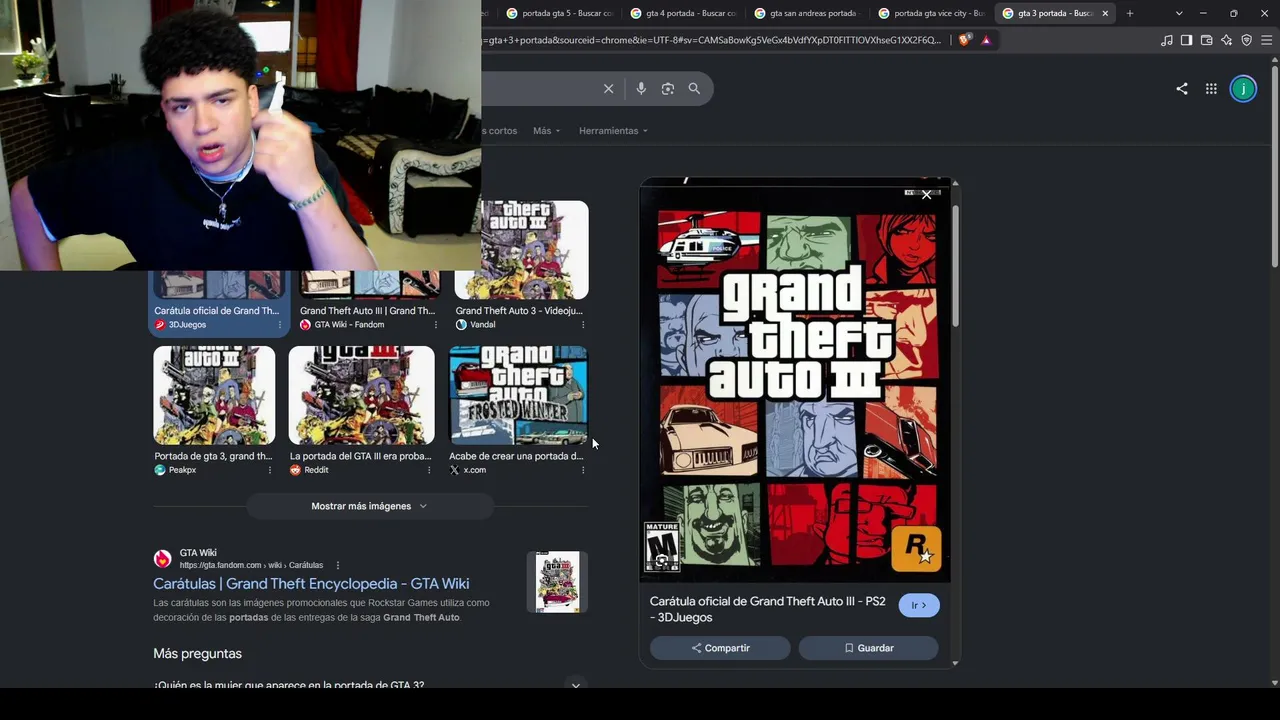This screenshot has width=1280, height=720.
Task: Clear the search box with the X icon
Action: coord(608,89)
